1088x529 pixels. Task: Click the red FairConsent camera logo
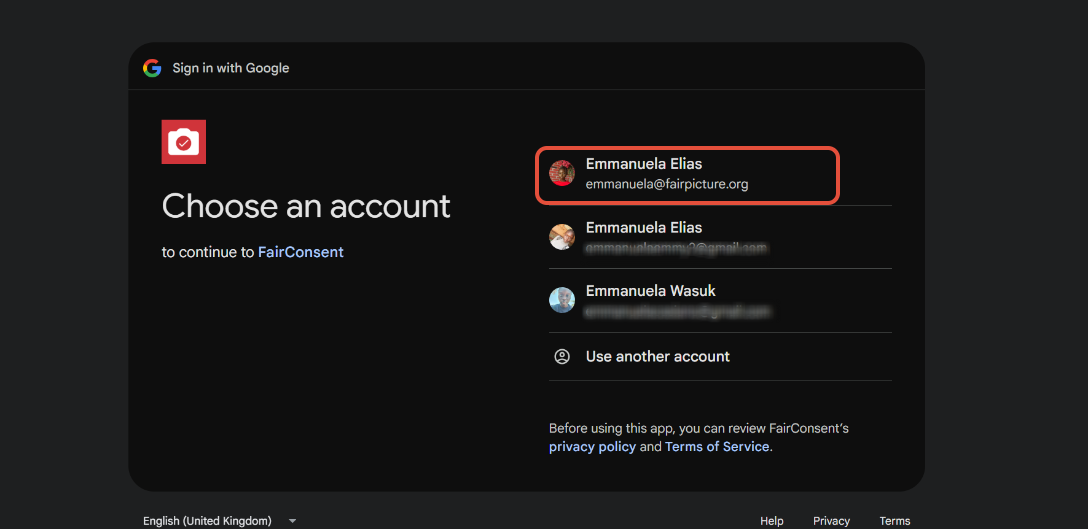(184, 142)
